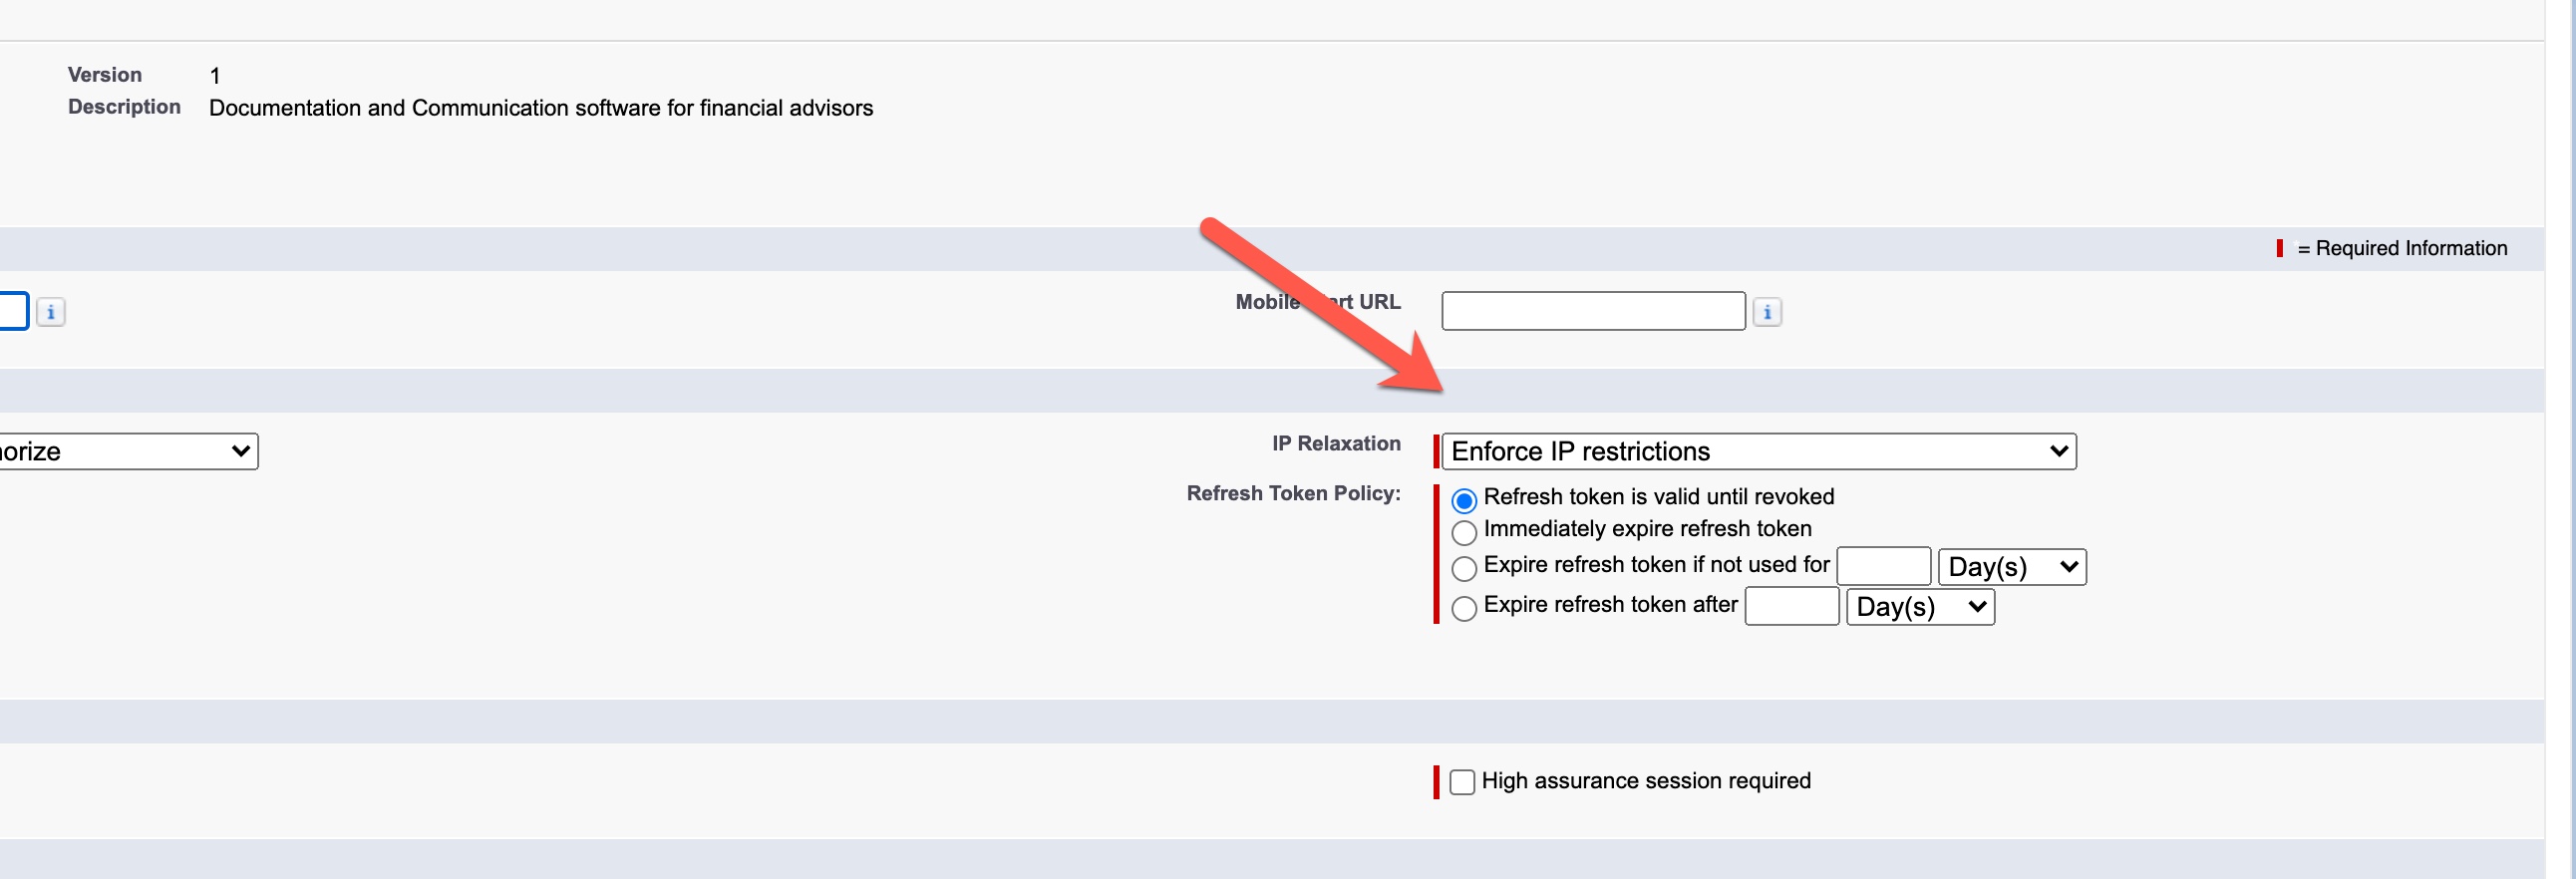Open the partially visible 'orize' dropdown on left

129,451
